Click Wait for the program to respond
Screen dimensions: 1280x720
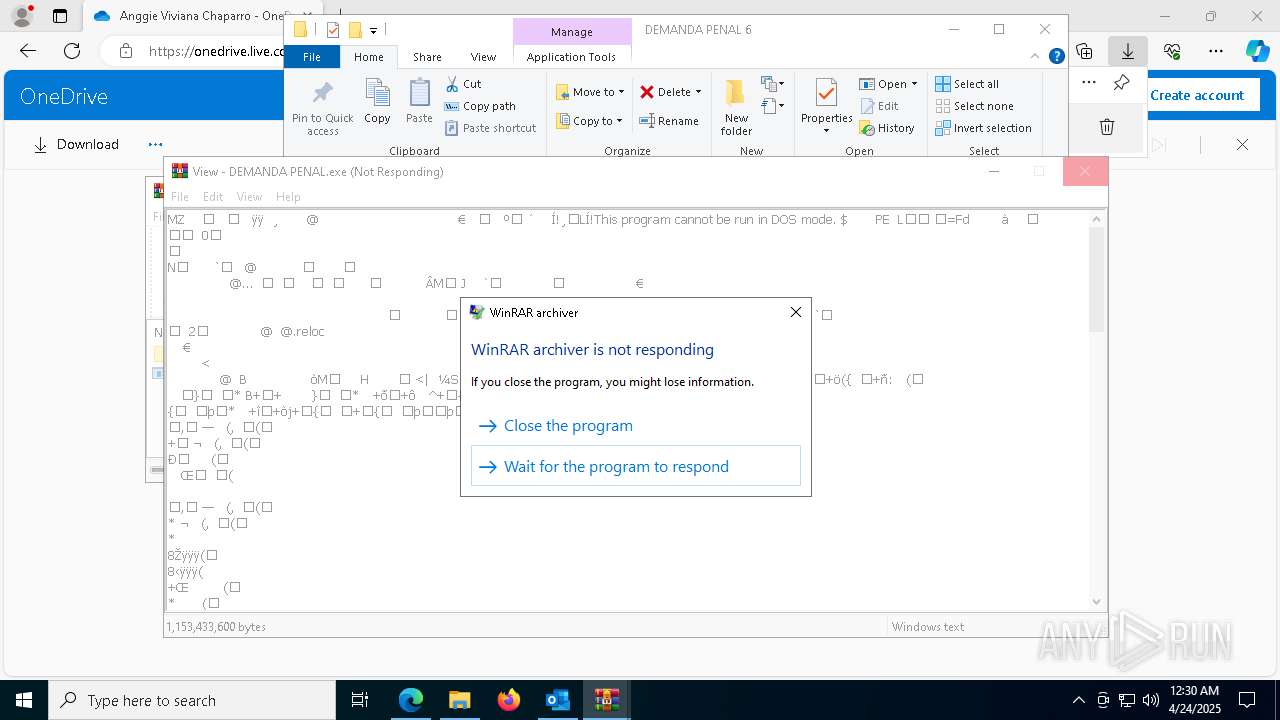pyautogui.click(x=636, y=466)
